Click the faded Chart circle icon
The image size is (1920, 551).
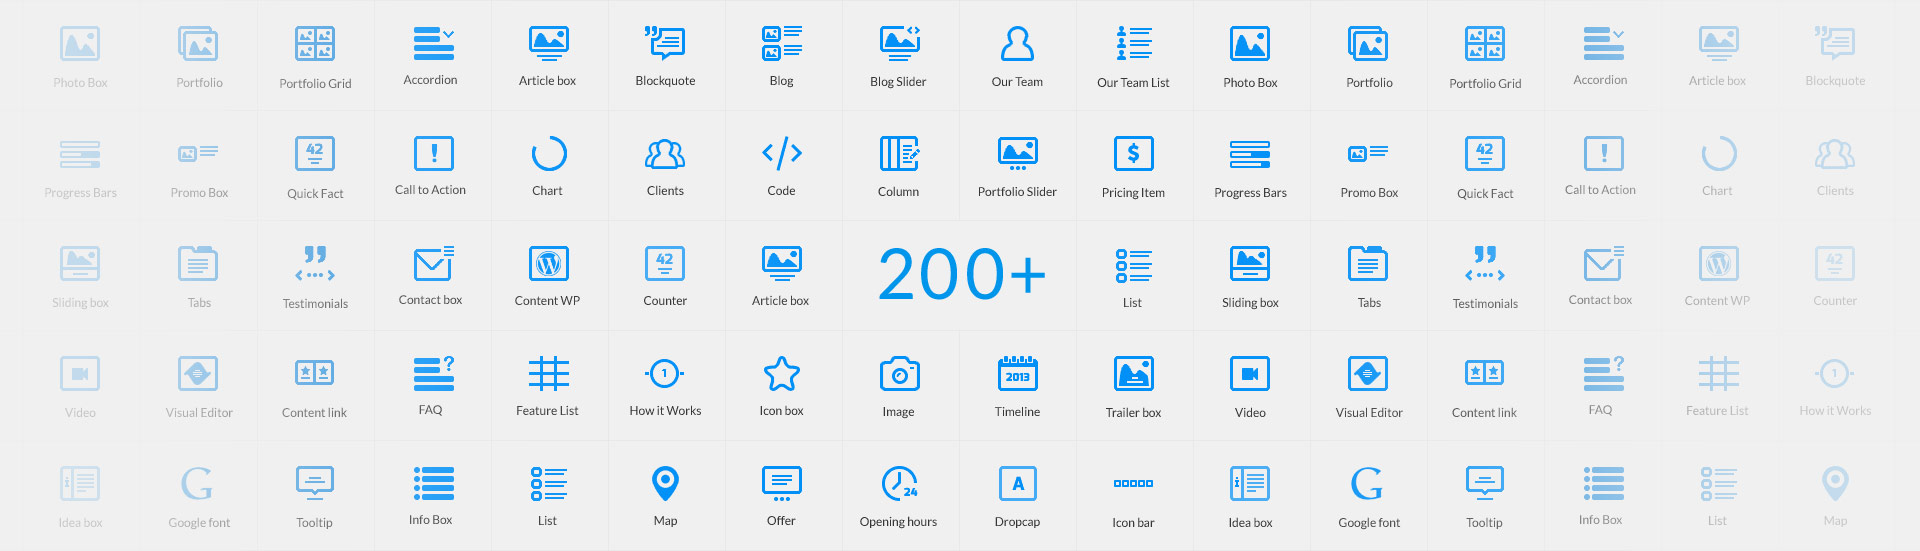1717,154
